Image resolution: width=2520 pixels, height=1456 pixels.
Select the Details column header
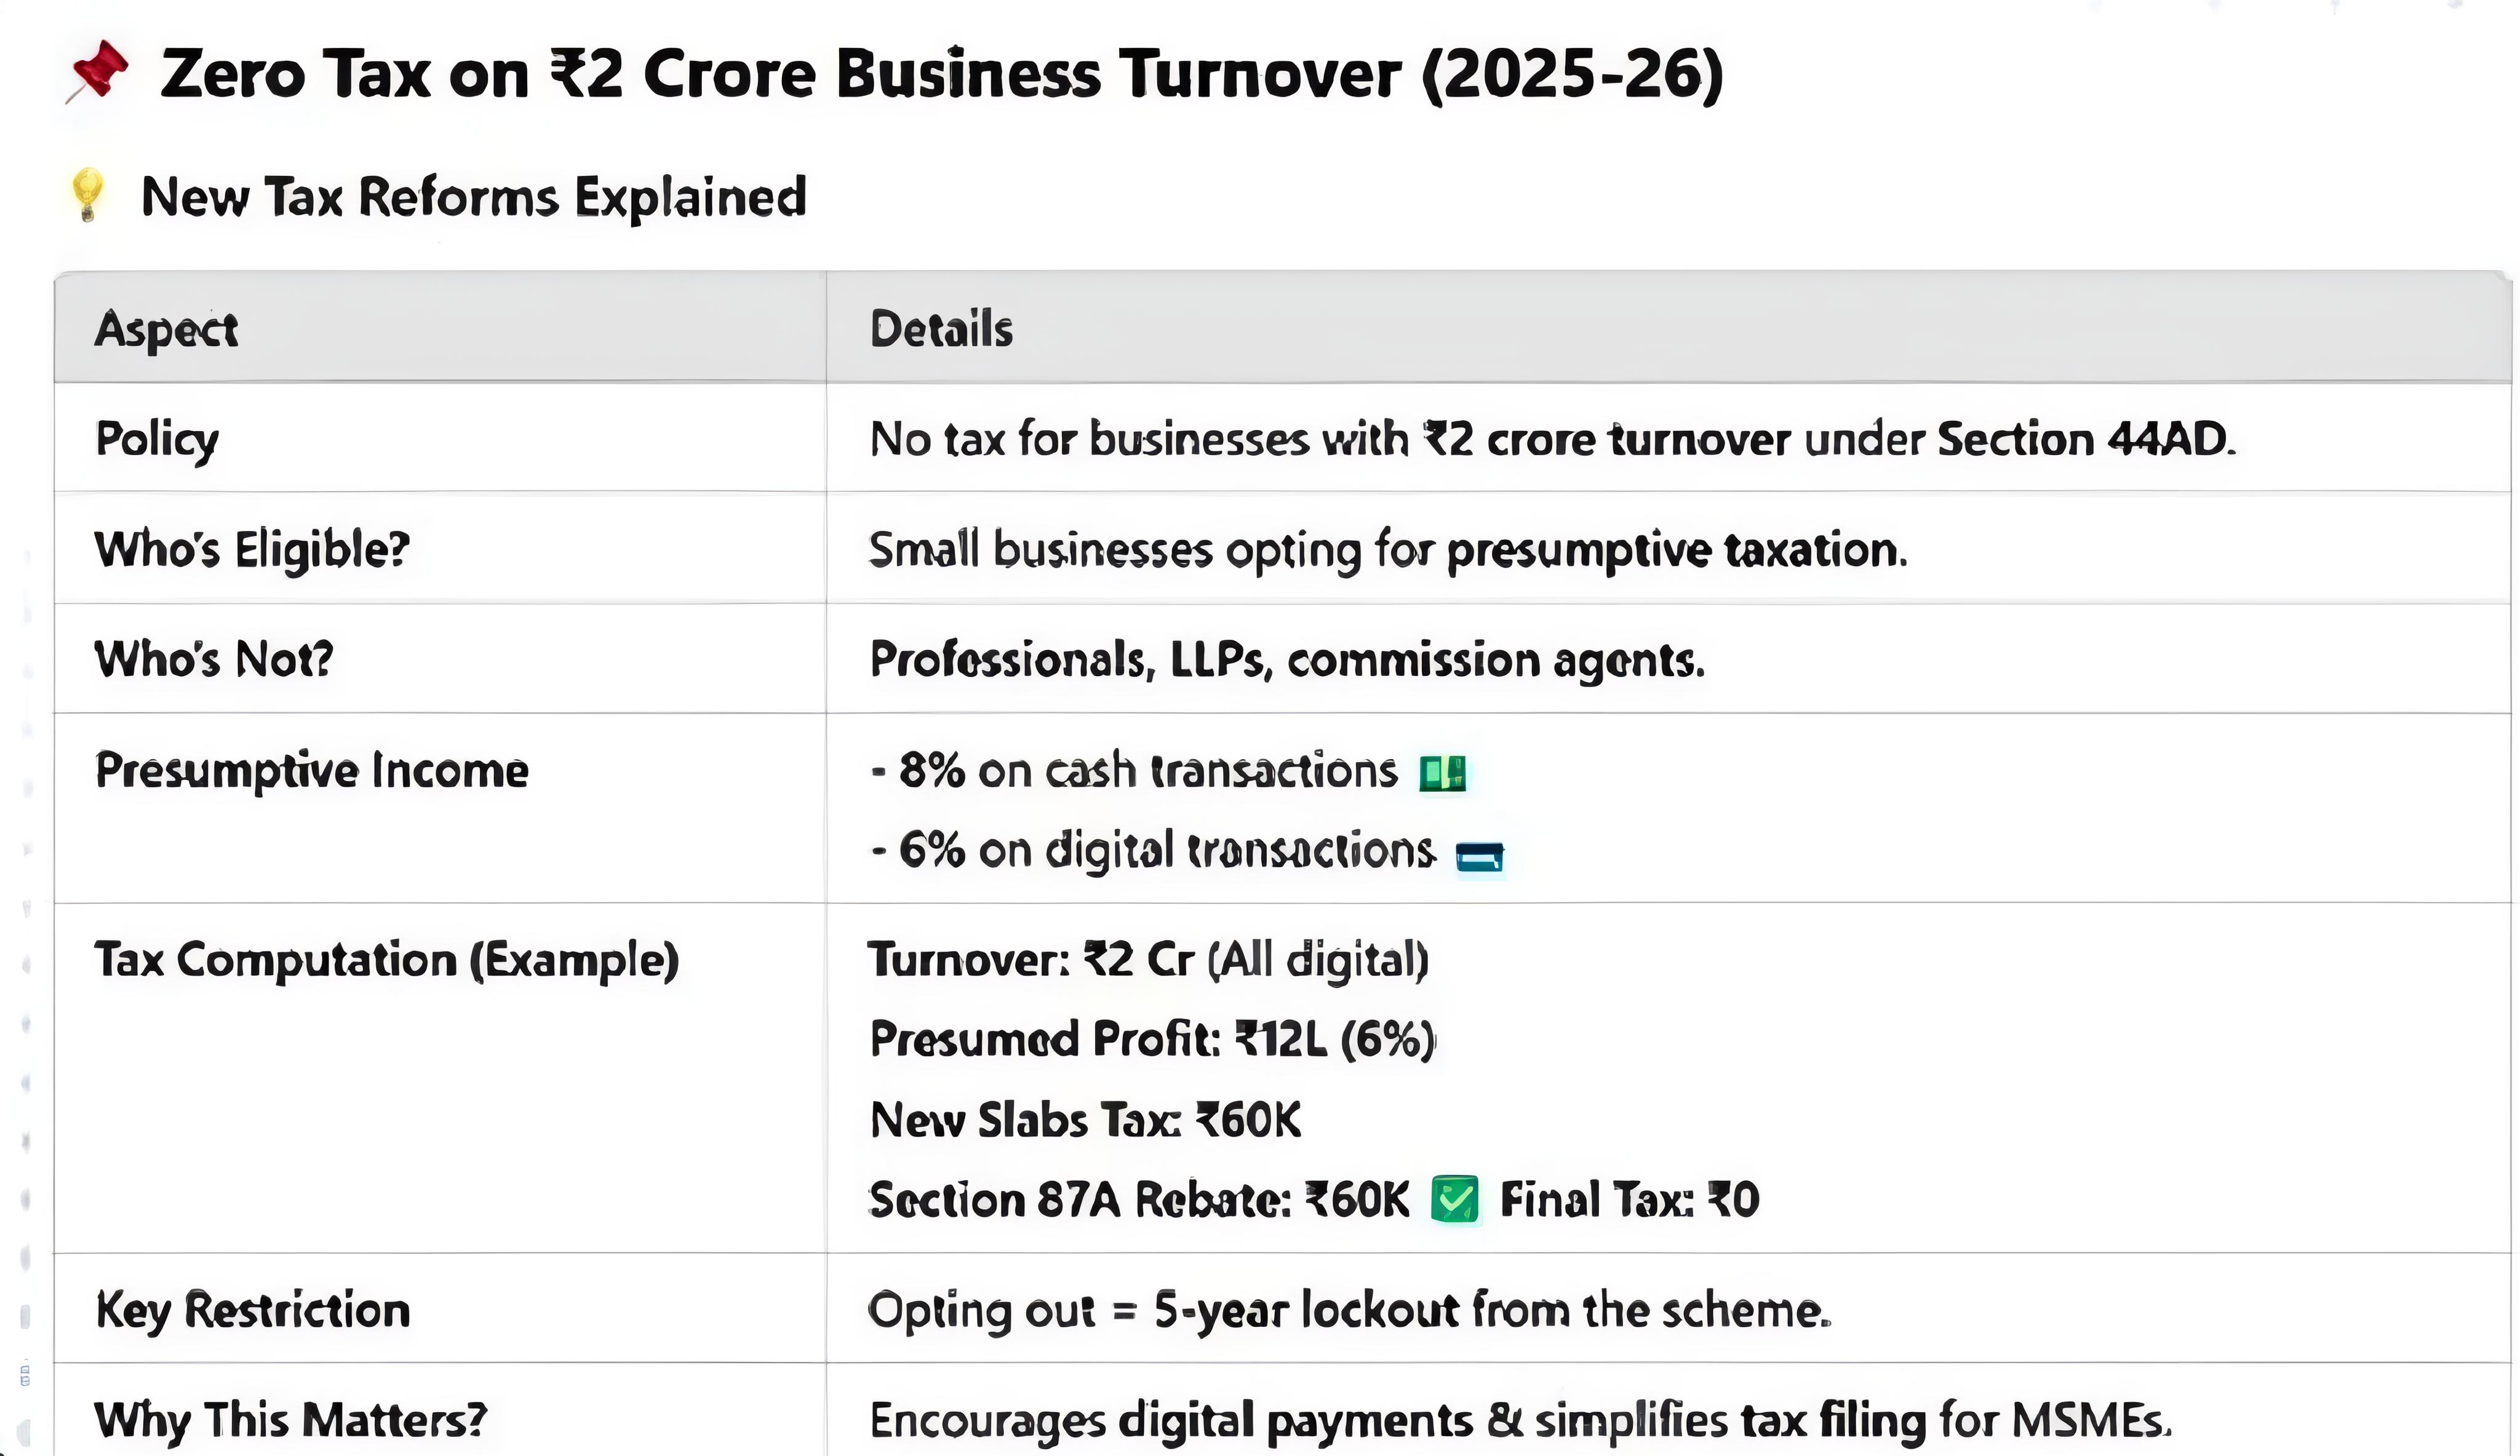[941, 329]
